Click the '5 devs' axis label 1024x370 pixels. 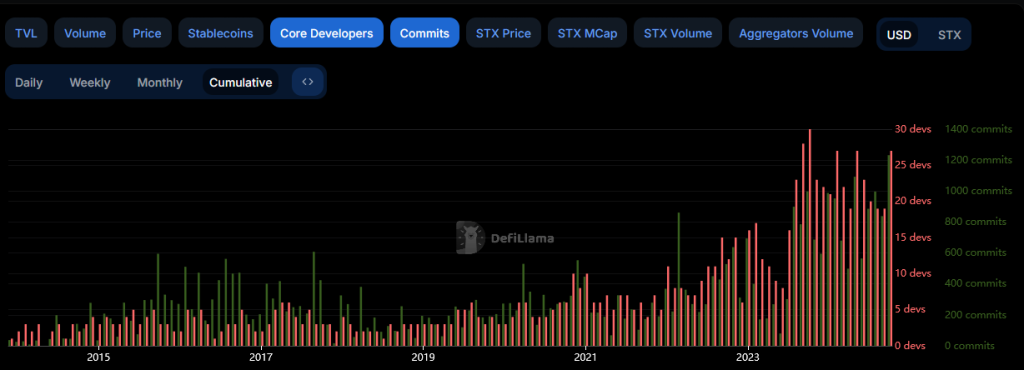point(910,309)
